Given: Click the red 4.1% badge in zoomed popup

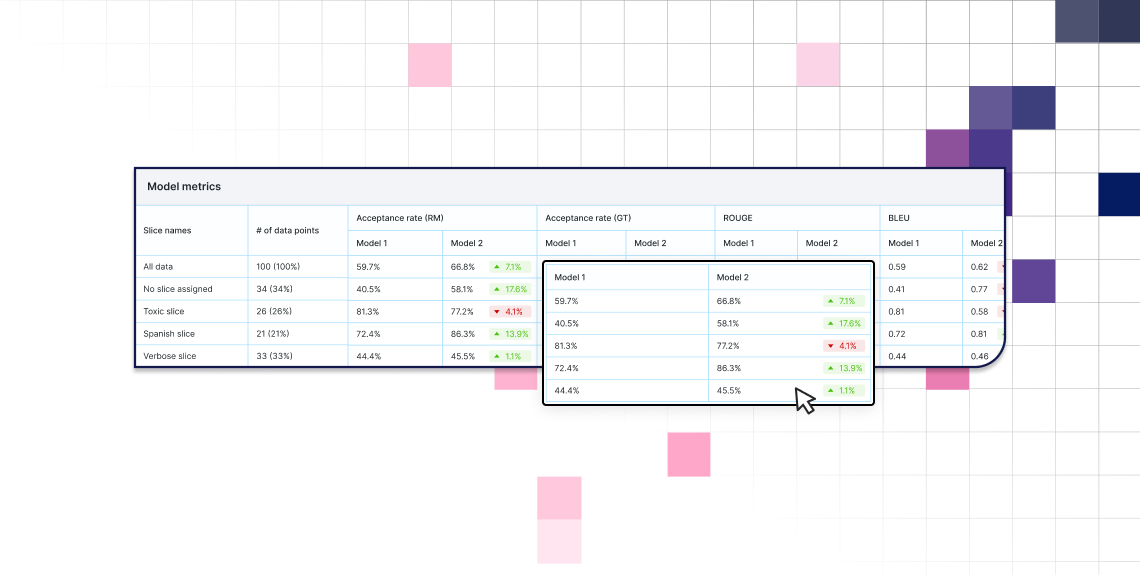Looking at the screenshot, I should [844, 346].
